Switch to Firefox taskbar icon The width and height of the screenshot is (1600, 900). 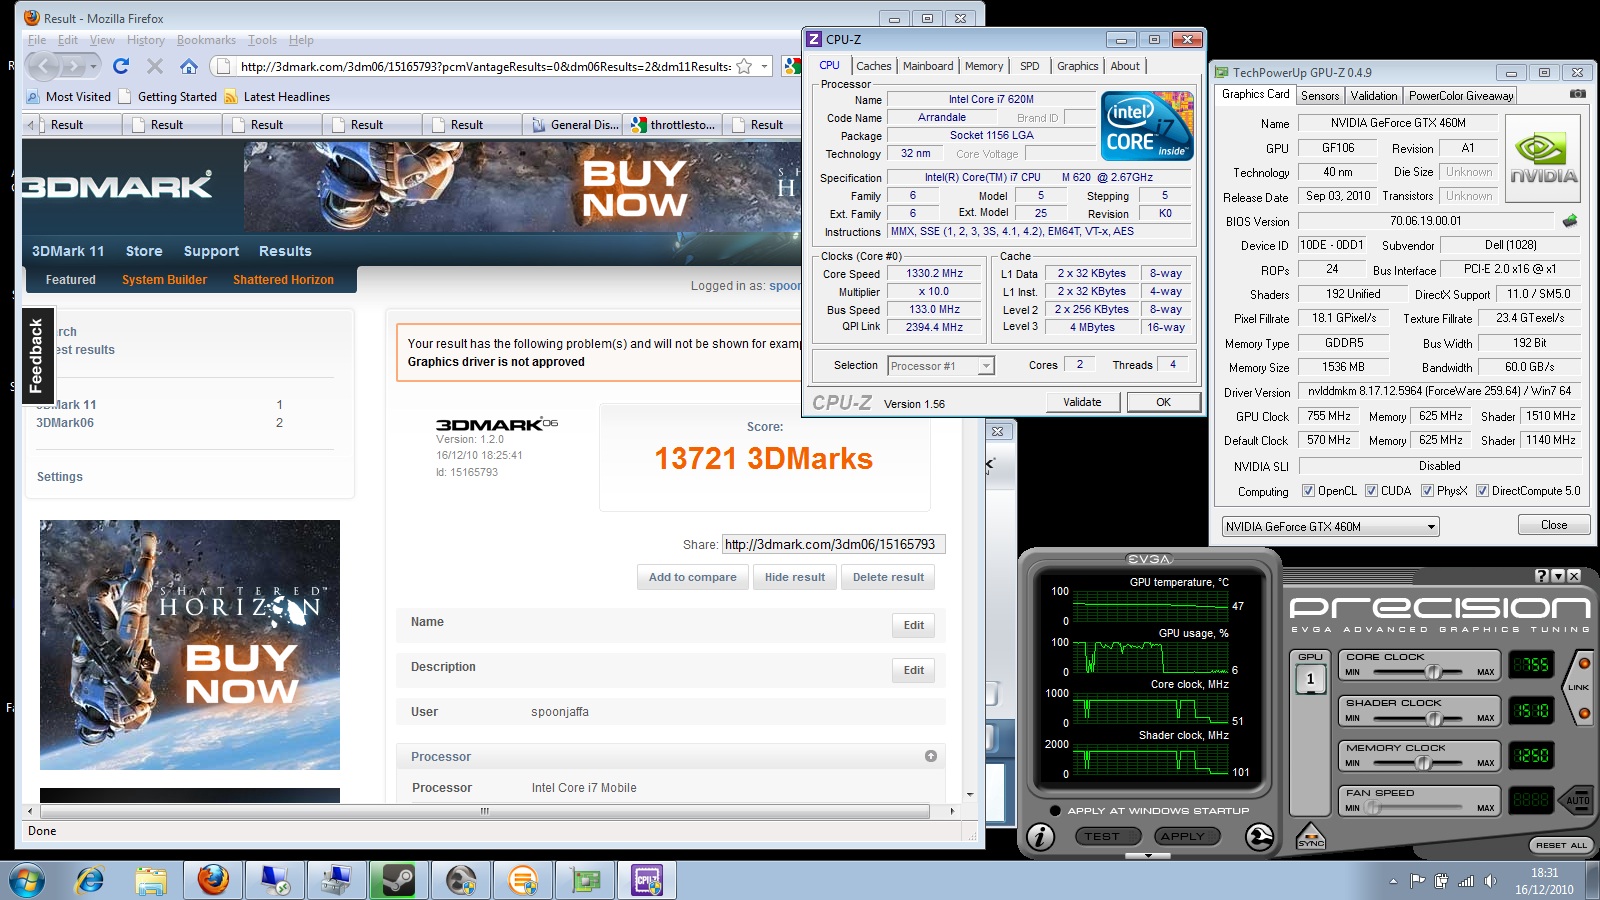[213, 880]
